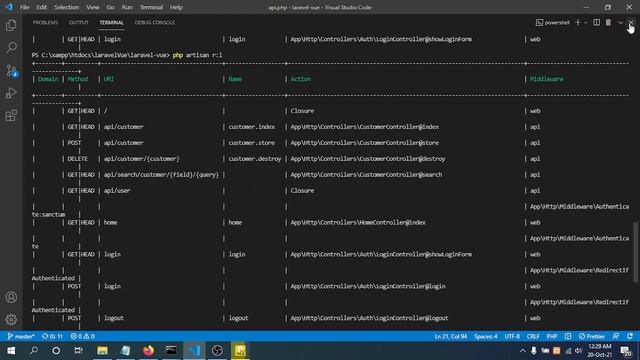The height and width of the screenshot is (360, 640).
Task: Open the Run and Debug view
Action: pos(11,93)
